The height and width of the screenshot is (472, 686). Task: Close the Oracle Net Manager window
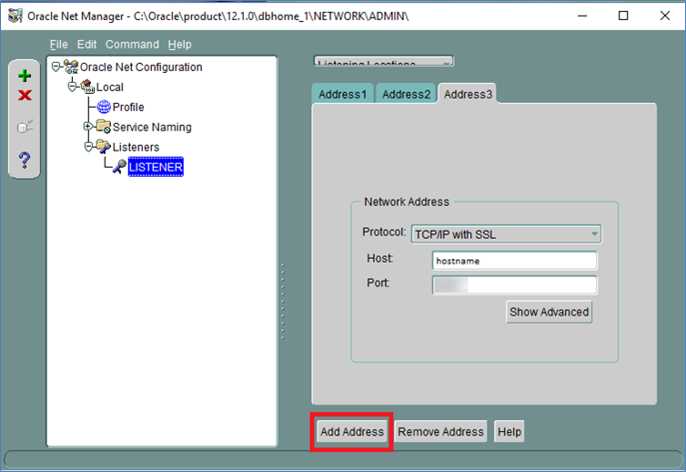pyautogui.click(x=665, y=16)
